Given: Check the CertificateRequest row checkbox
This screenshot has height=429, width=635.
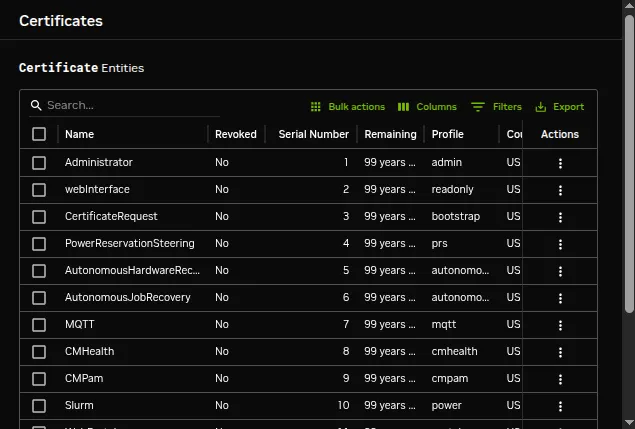Looking at the screenshot, I should point(39,217).
